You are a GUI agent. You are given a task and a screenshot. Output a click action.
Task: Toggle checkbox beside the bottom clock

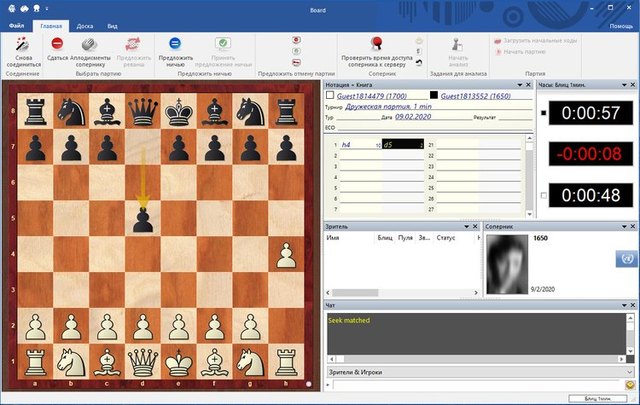[x=543, y=195]
